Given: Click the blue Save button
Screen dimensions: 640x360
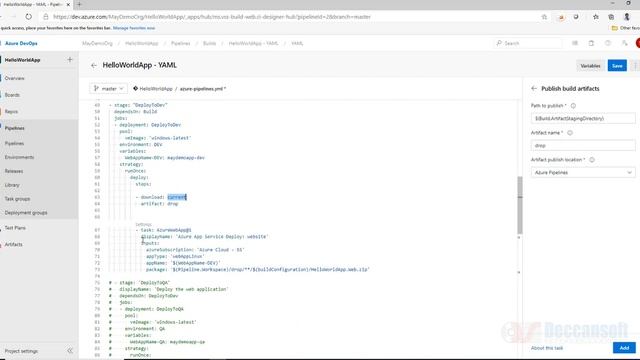Looking at the screenshot, I should [617, 66].
